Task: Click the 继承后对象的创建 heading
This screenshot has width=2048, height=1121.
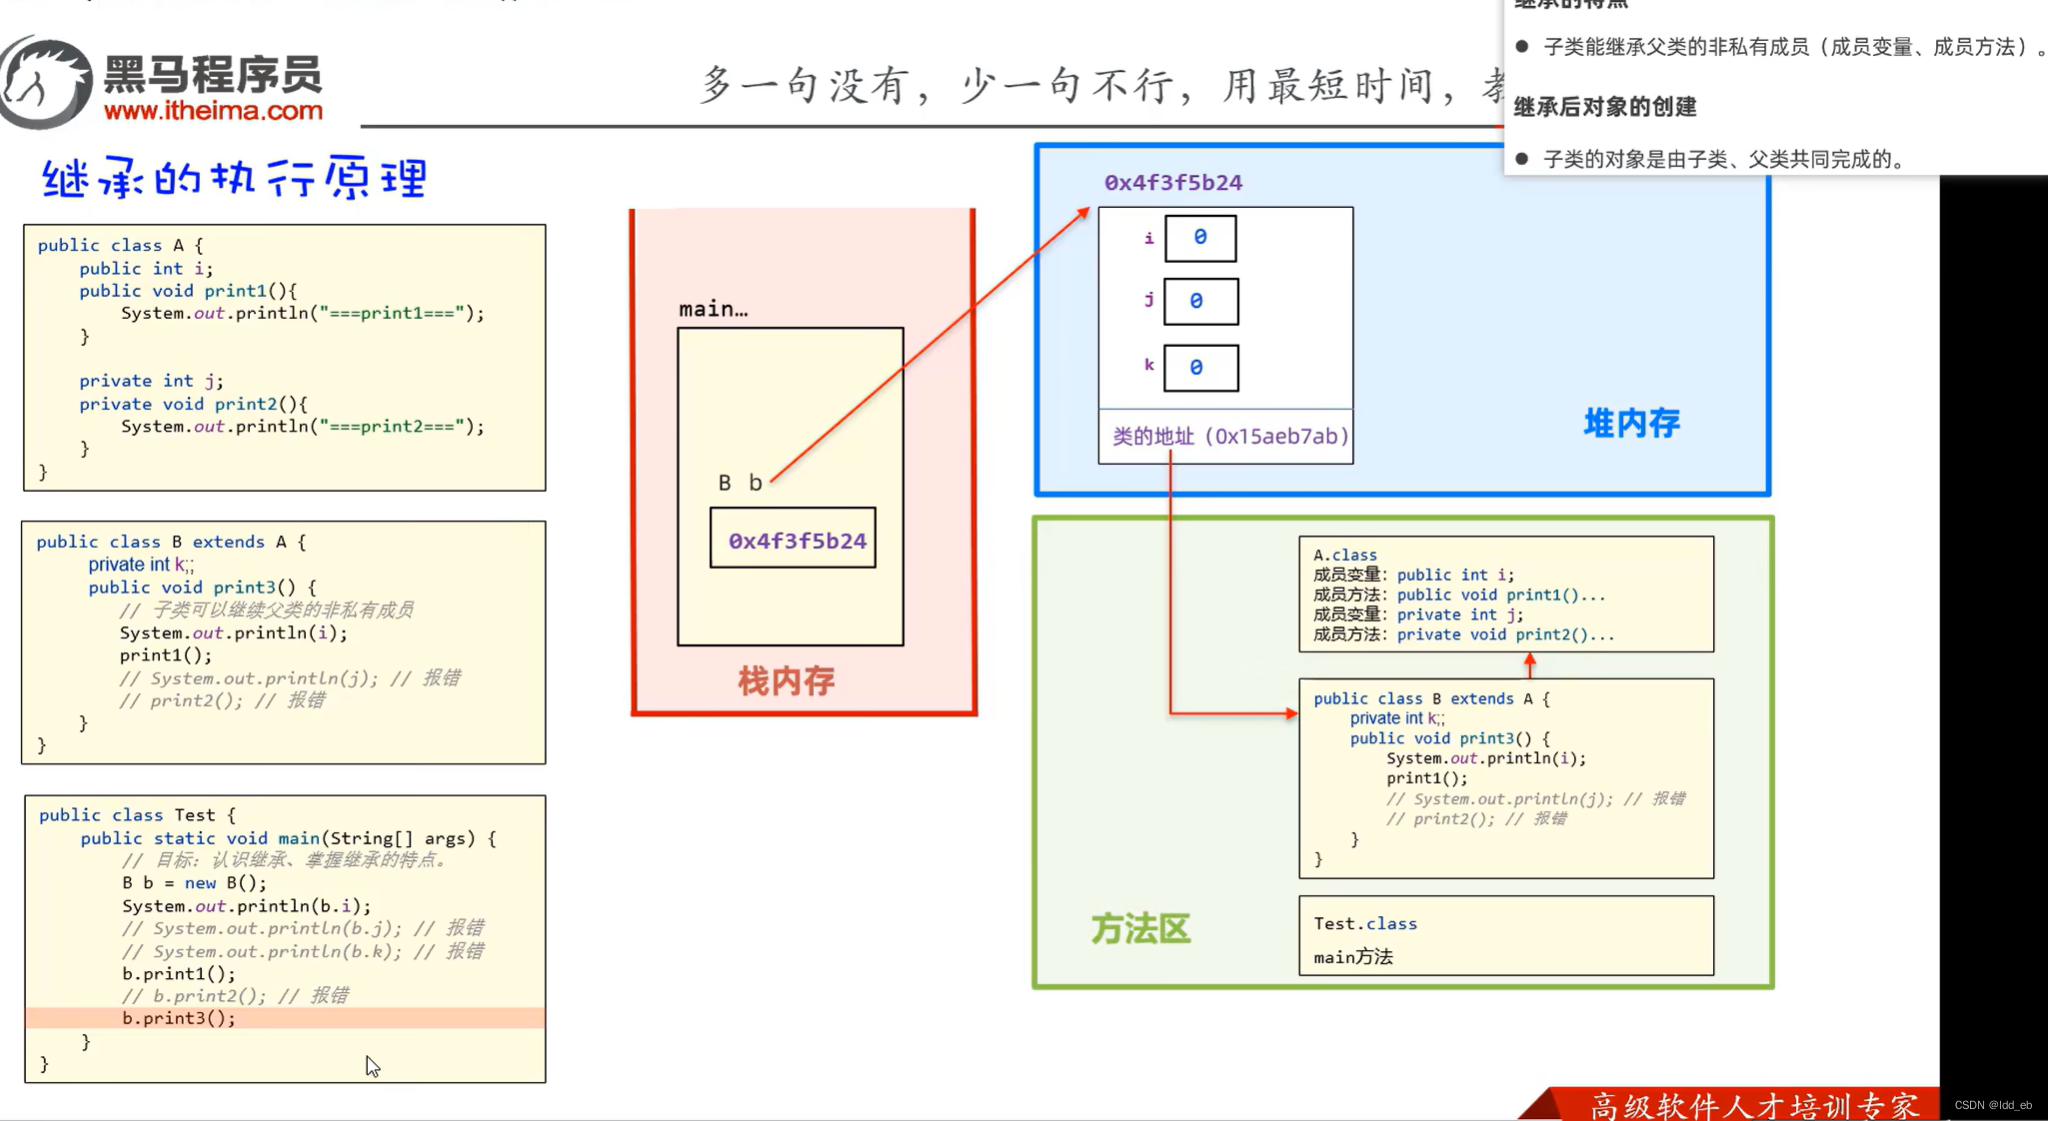Action: coord(1605,107)
